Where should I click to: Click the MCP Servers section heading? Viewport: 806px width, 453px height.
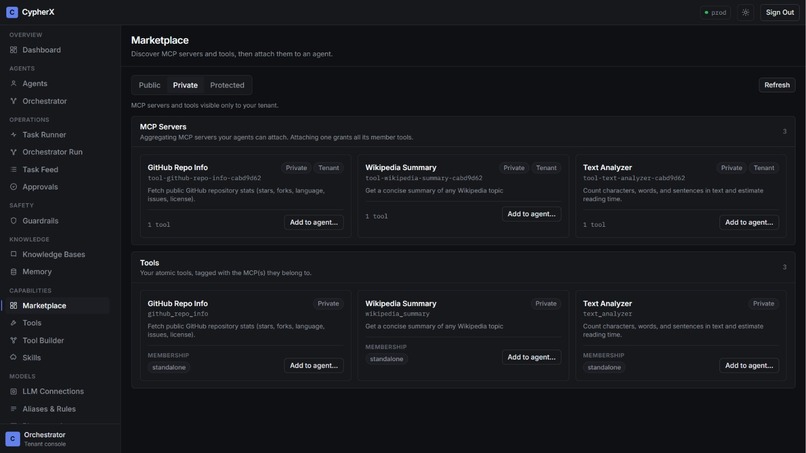point(163,126)
